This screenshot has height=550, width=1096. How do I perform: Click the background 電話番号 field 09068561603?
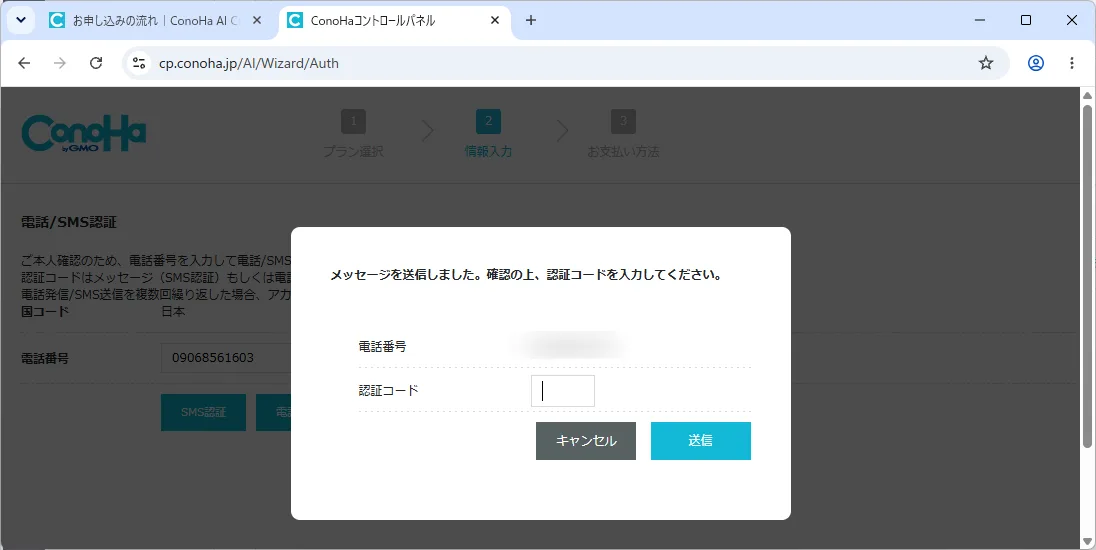(x=226, y=358)
